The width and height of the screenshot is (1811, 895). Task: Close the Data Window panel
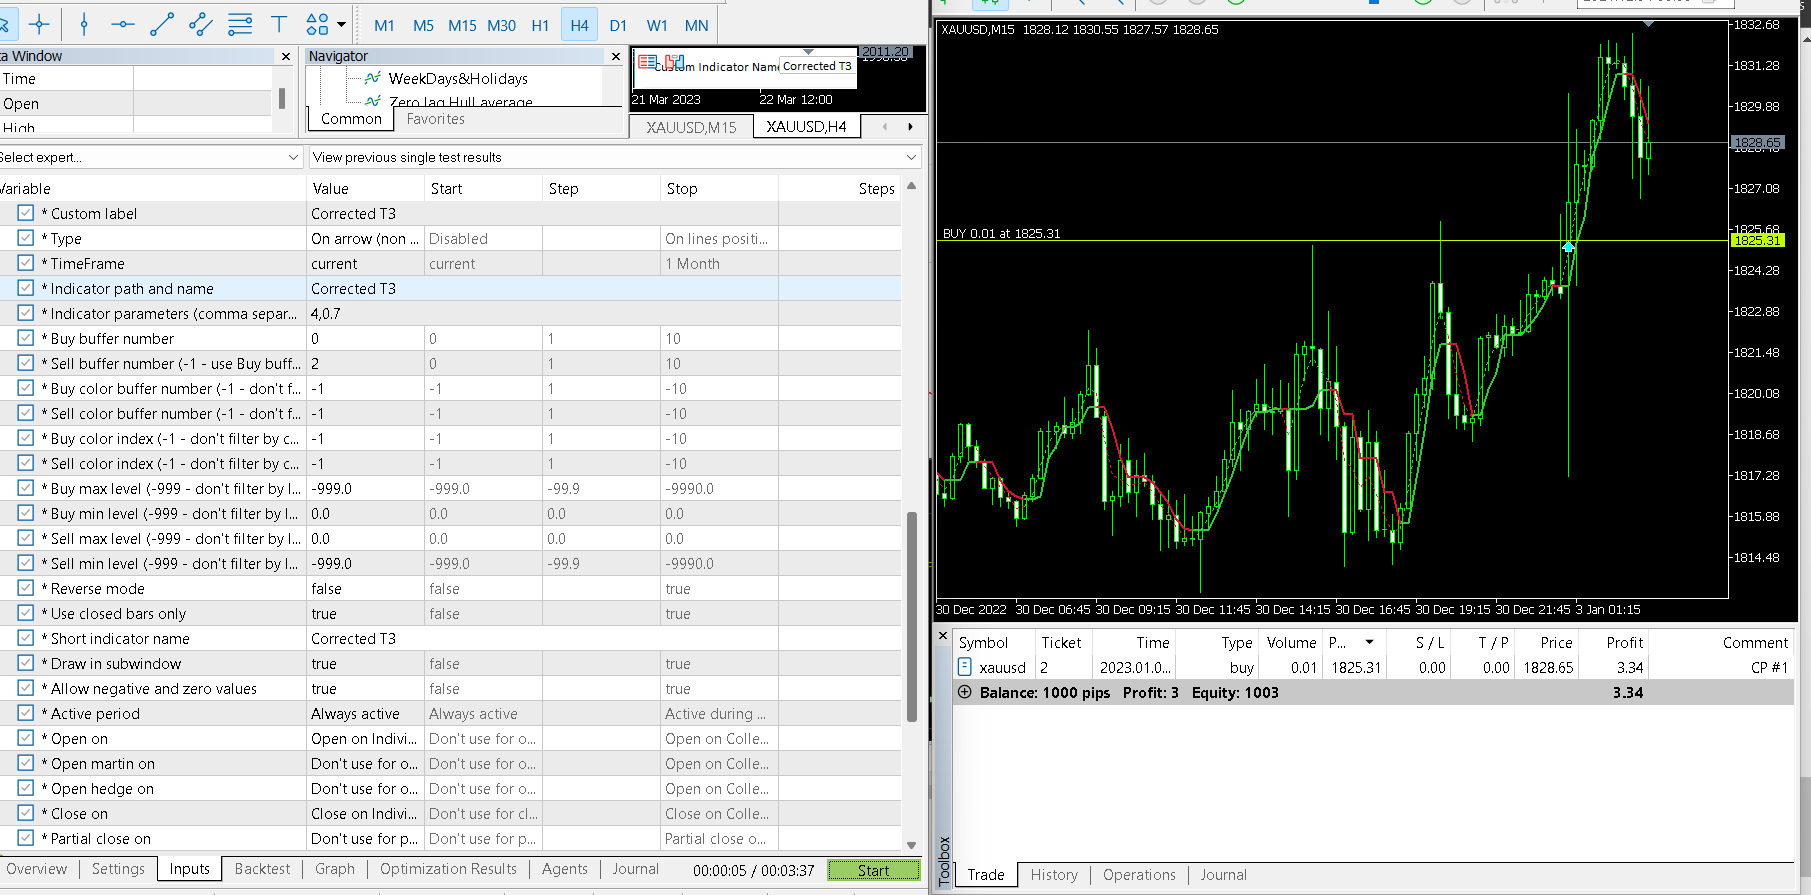pyautogui.click(x=286, y=56)
